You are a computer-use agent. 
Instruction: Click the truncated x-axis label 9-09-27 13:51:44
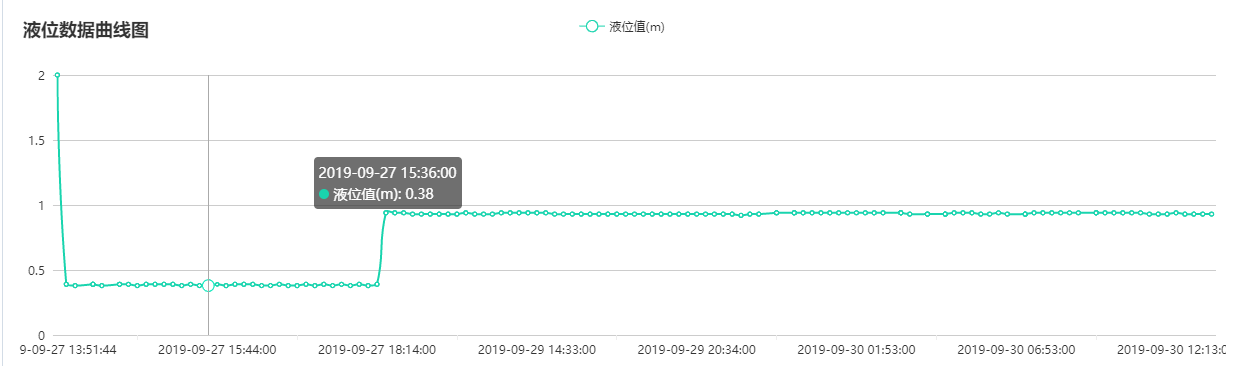tap(69, 350)
